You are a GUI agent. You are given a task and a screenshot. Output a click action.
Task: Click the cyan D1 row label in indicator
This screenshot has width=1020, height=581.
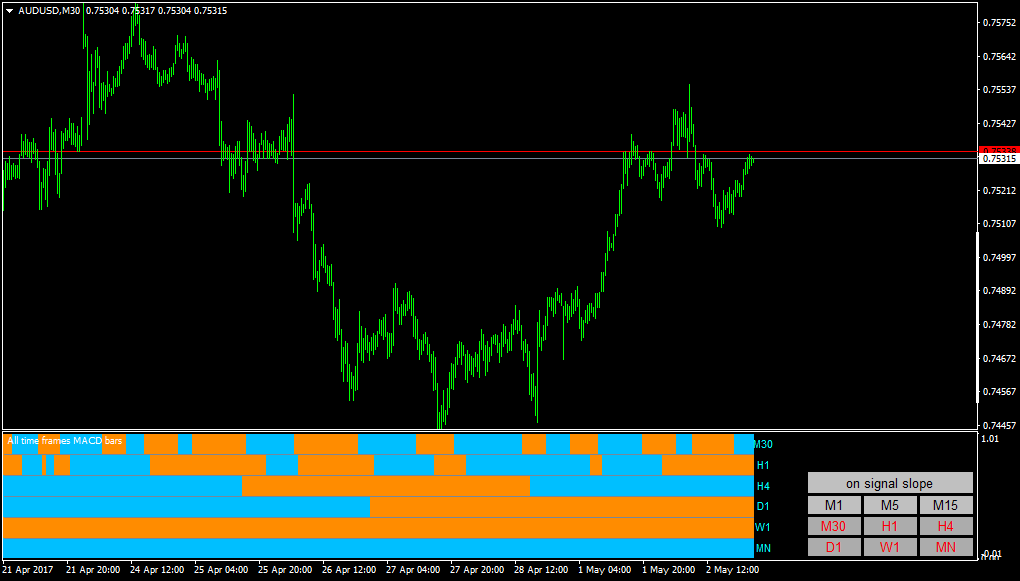pos(763,506)
